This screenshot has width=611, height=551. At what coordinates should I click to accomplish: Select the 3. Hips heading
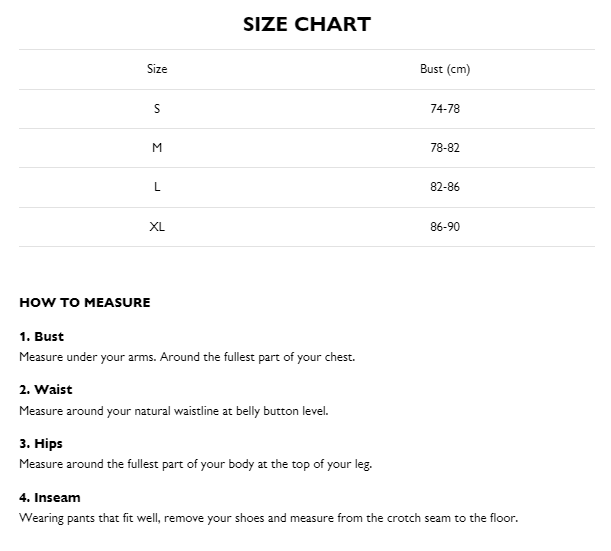point(41,444)
